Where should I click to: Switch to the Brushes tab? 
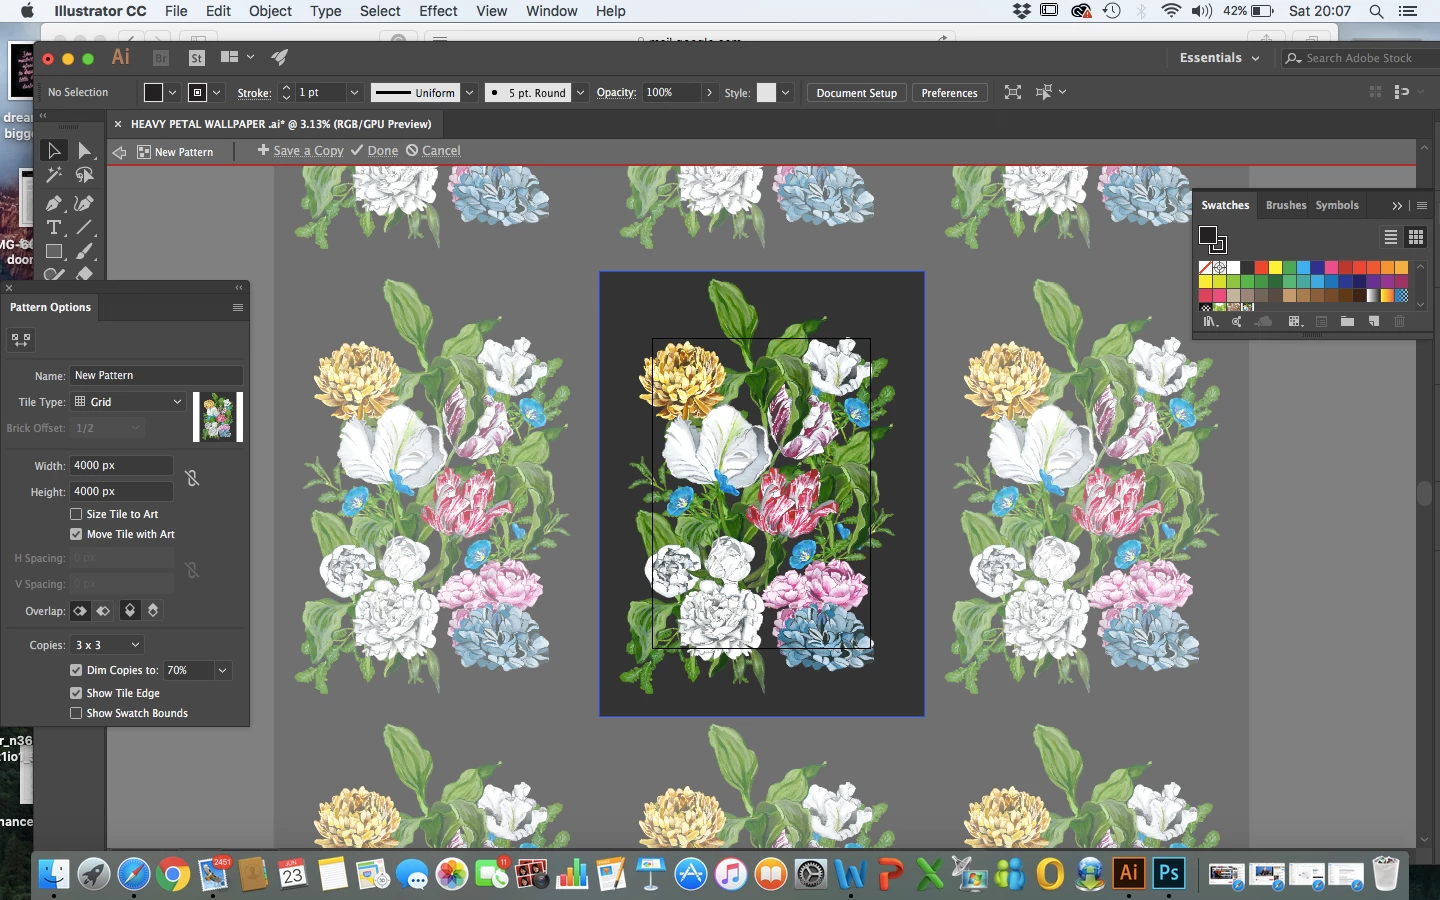click(1286, 205)
